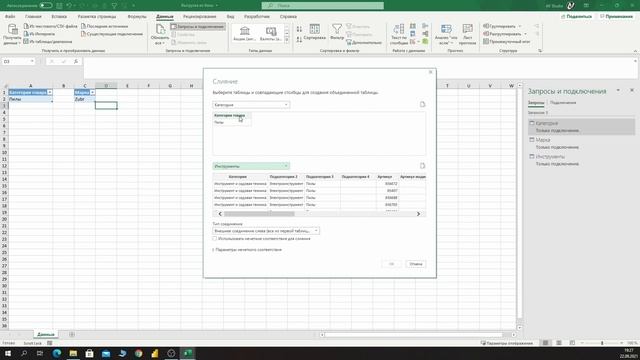
Task: Select Категория товара column in merge preview
Action: point(230,116)
